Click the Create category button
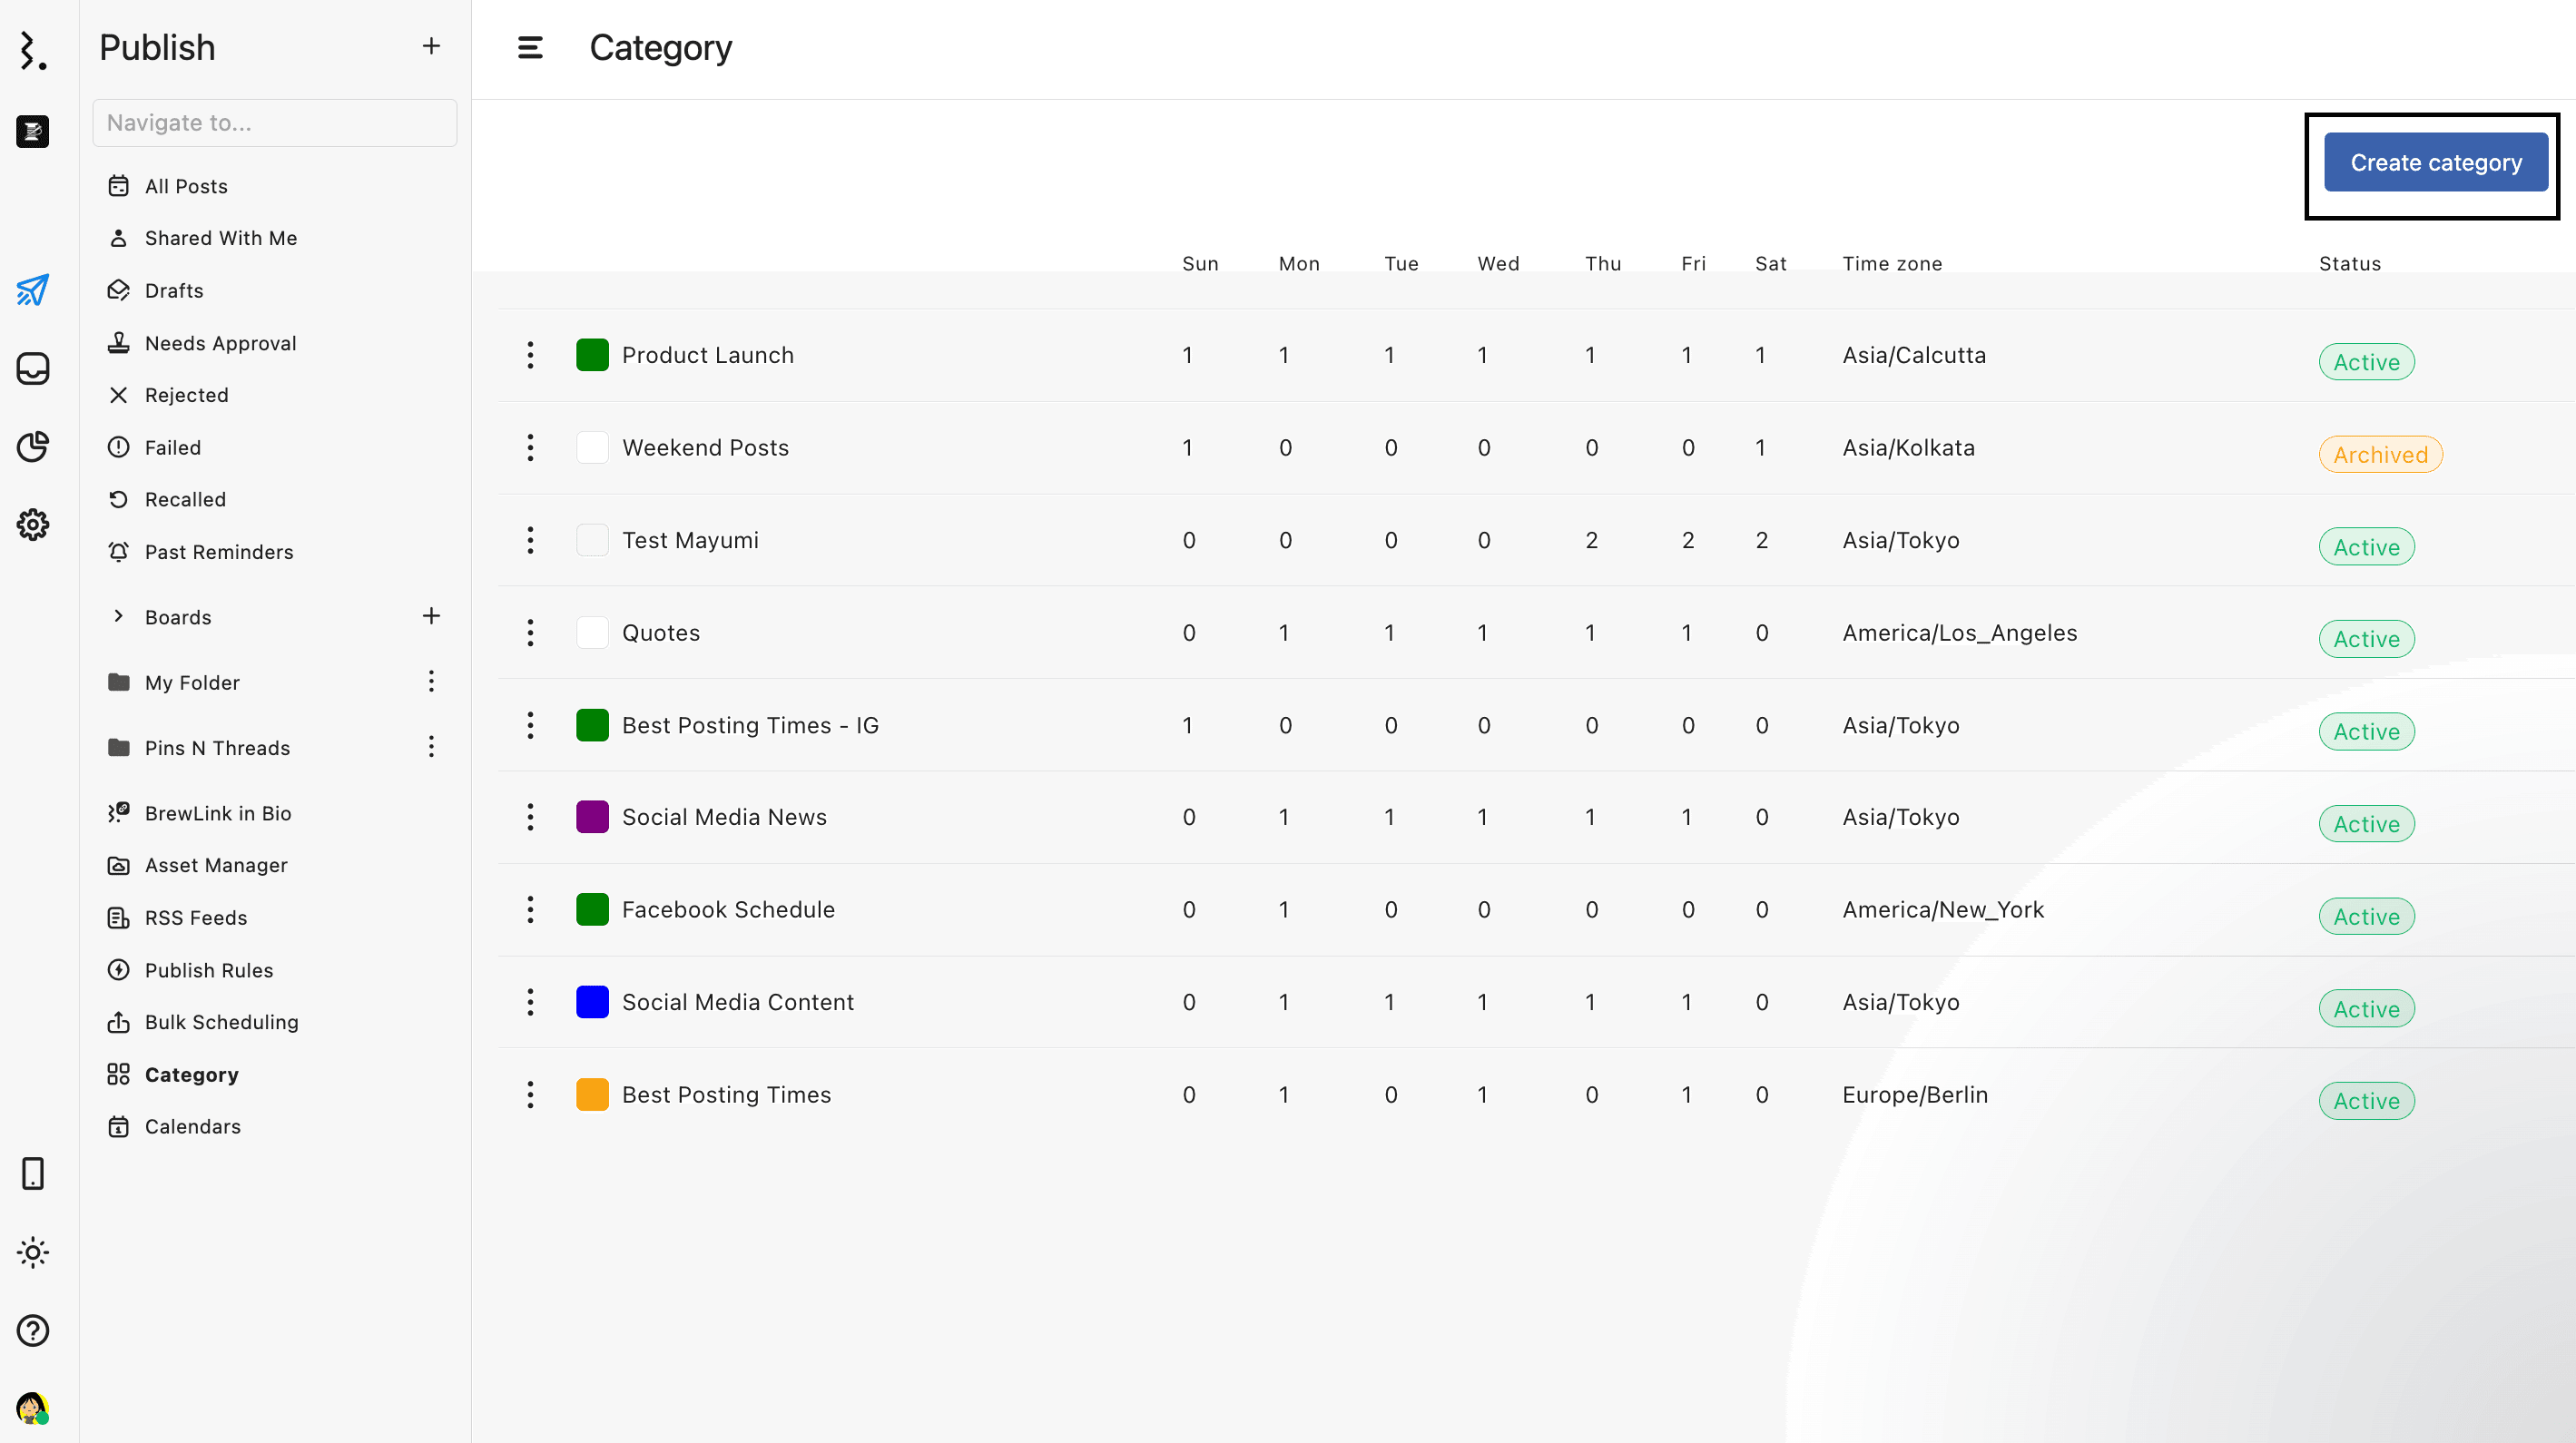This screenshot has width=2576, height=1443. [2435, 162]
